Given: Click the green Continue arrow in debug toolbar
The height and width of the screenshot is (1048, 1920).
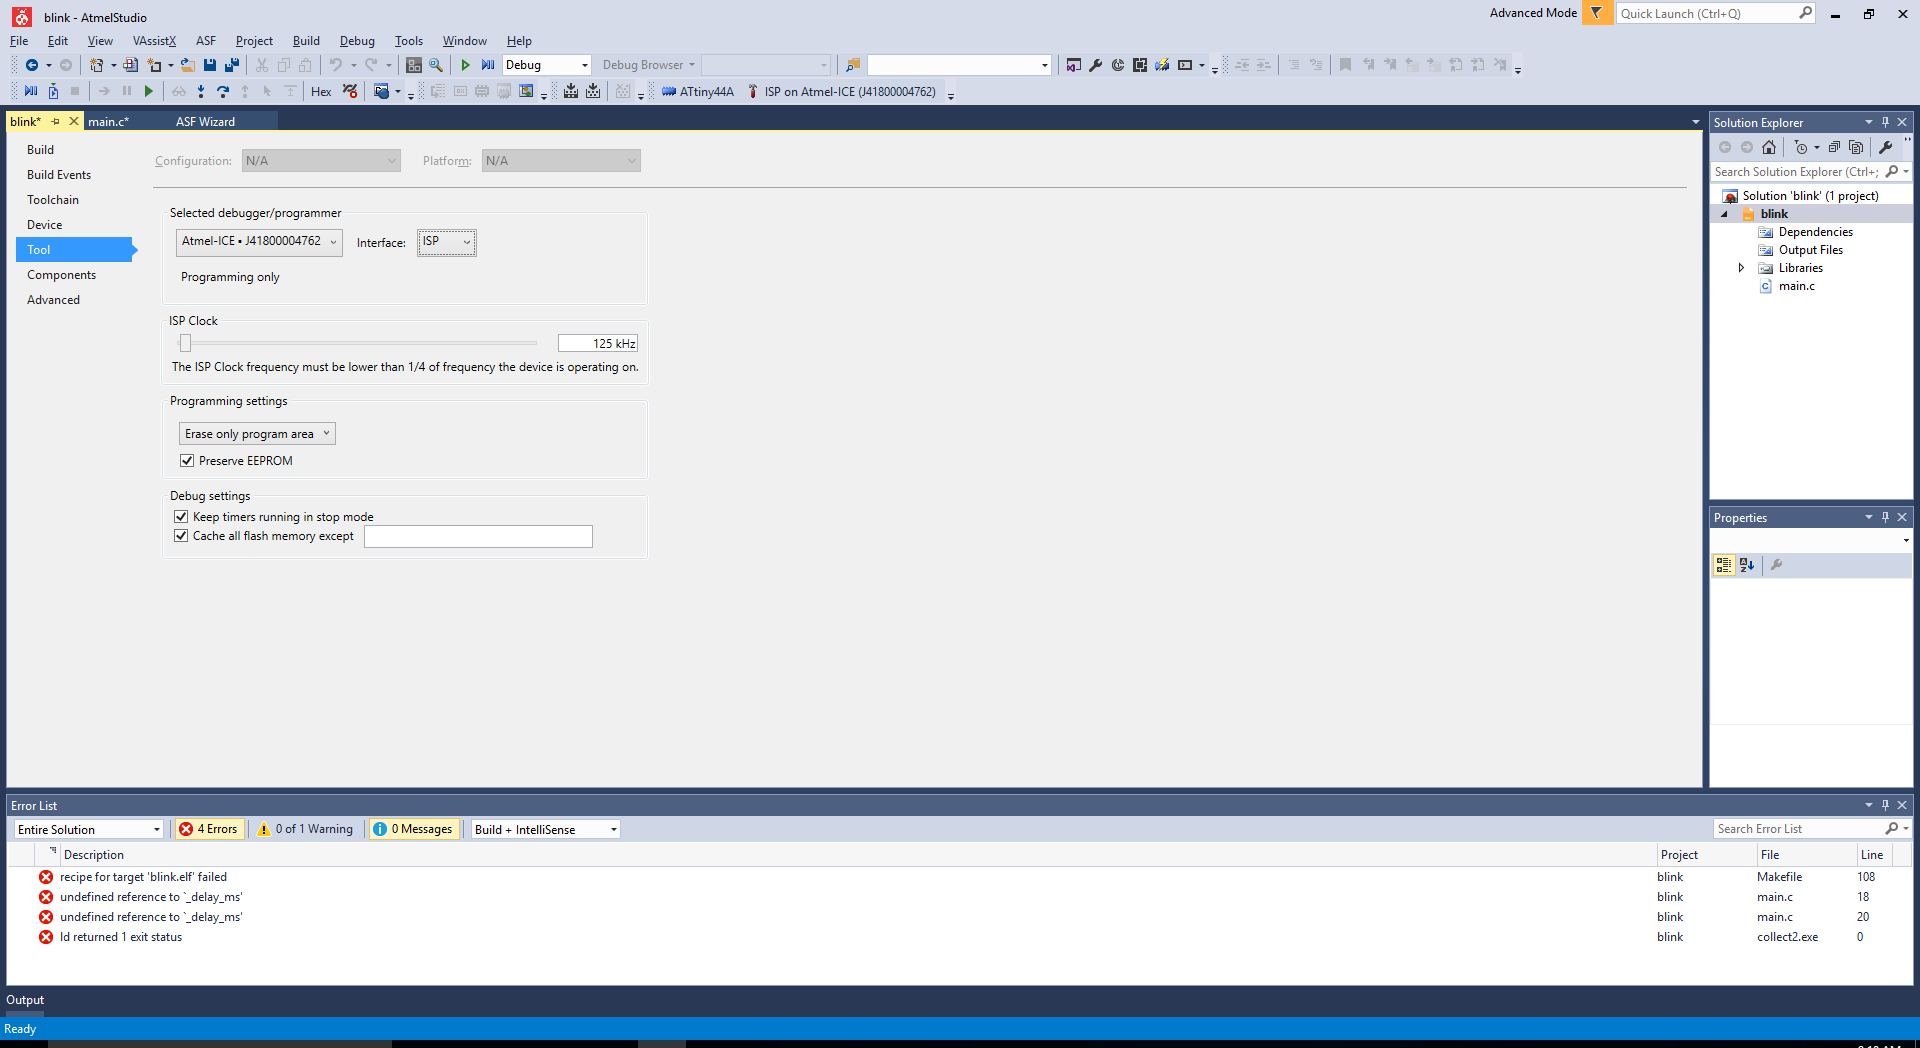Looking at the screenshot, I should click(x=149, y=91).
